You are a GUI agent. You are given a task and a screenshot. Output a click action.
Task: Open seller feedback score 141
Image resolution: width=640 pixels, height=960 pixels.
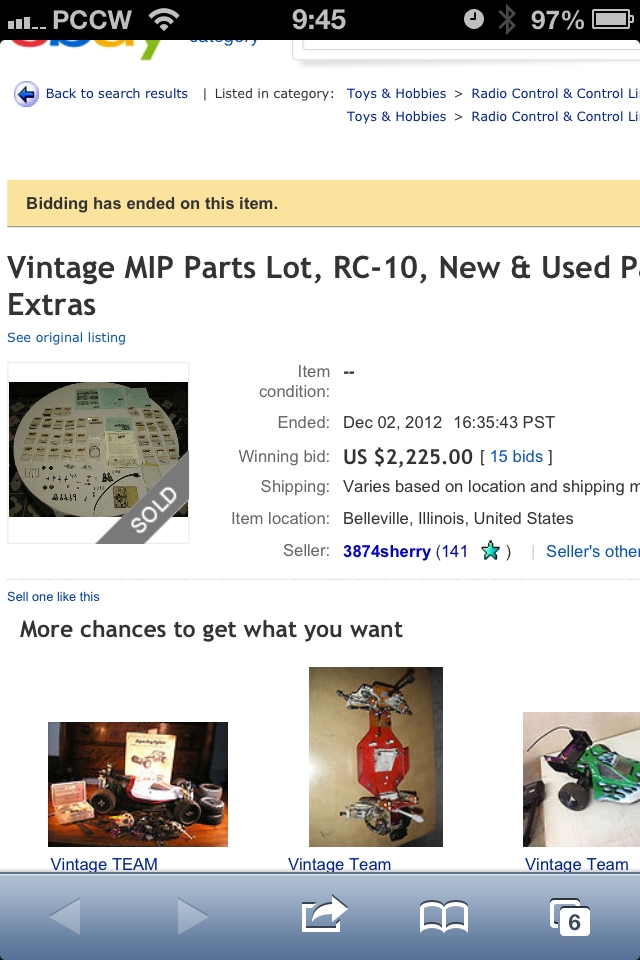click(455, 551)
